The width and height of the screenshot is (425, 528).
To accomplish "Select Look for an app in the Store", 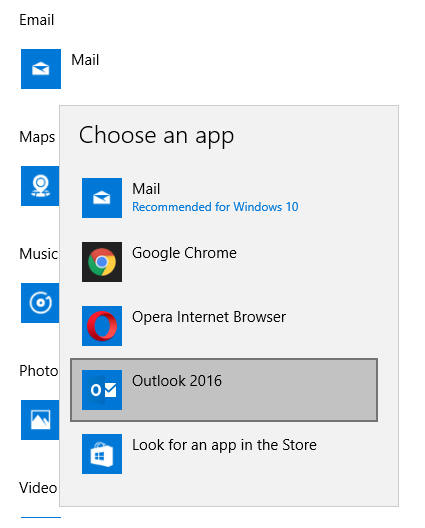I will click(224, 454).
